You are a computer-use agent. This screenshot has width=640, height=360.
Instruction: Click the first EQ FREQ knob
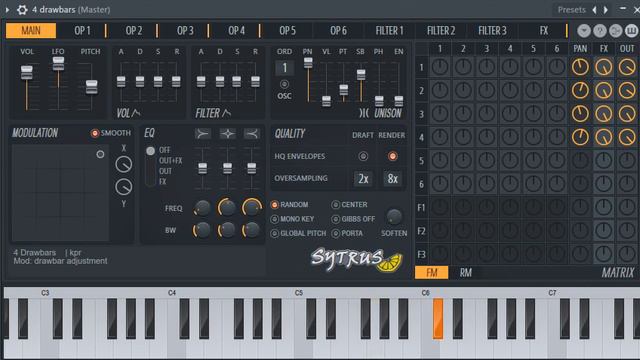pos(202,208)
